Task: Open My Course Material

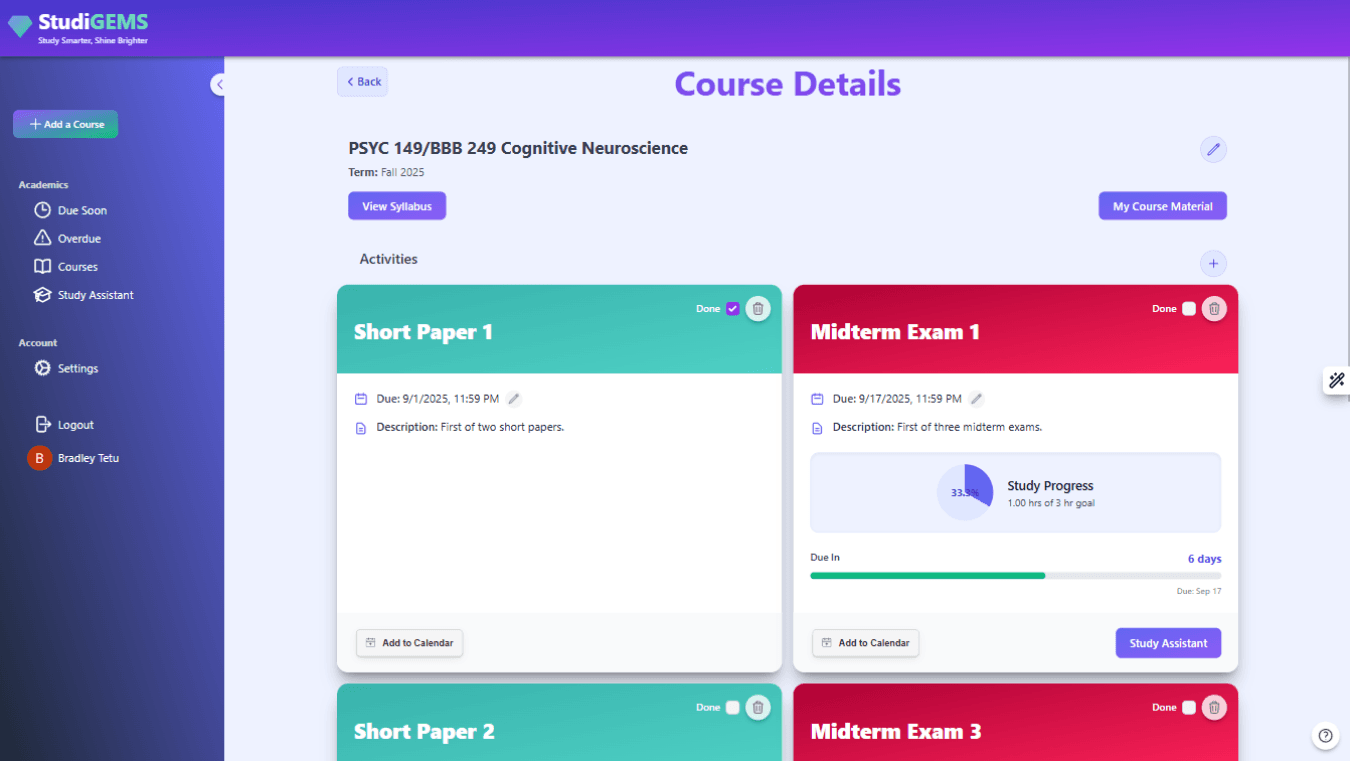Action: tap(1162, 205)
